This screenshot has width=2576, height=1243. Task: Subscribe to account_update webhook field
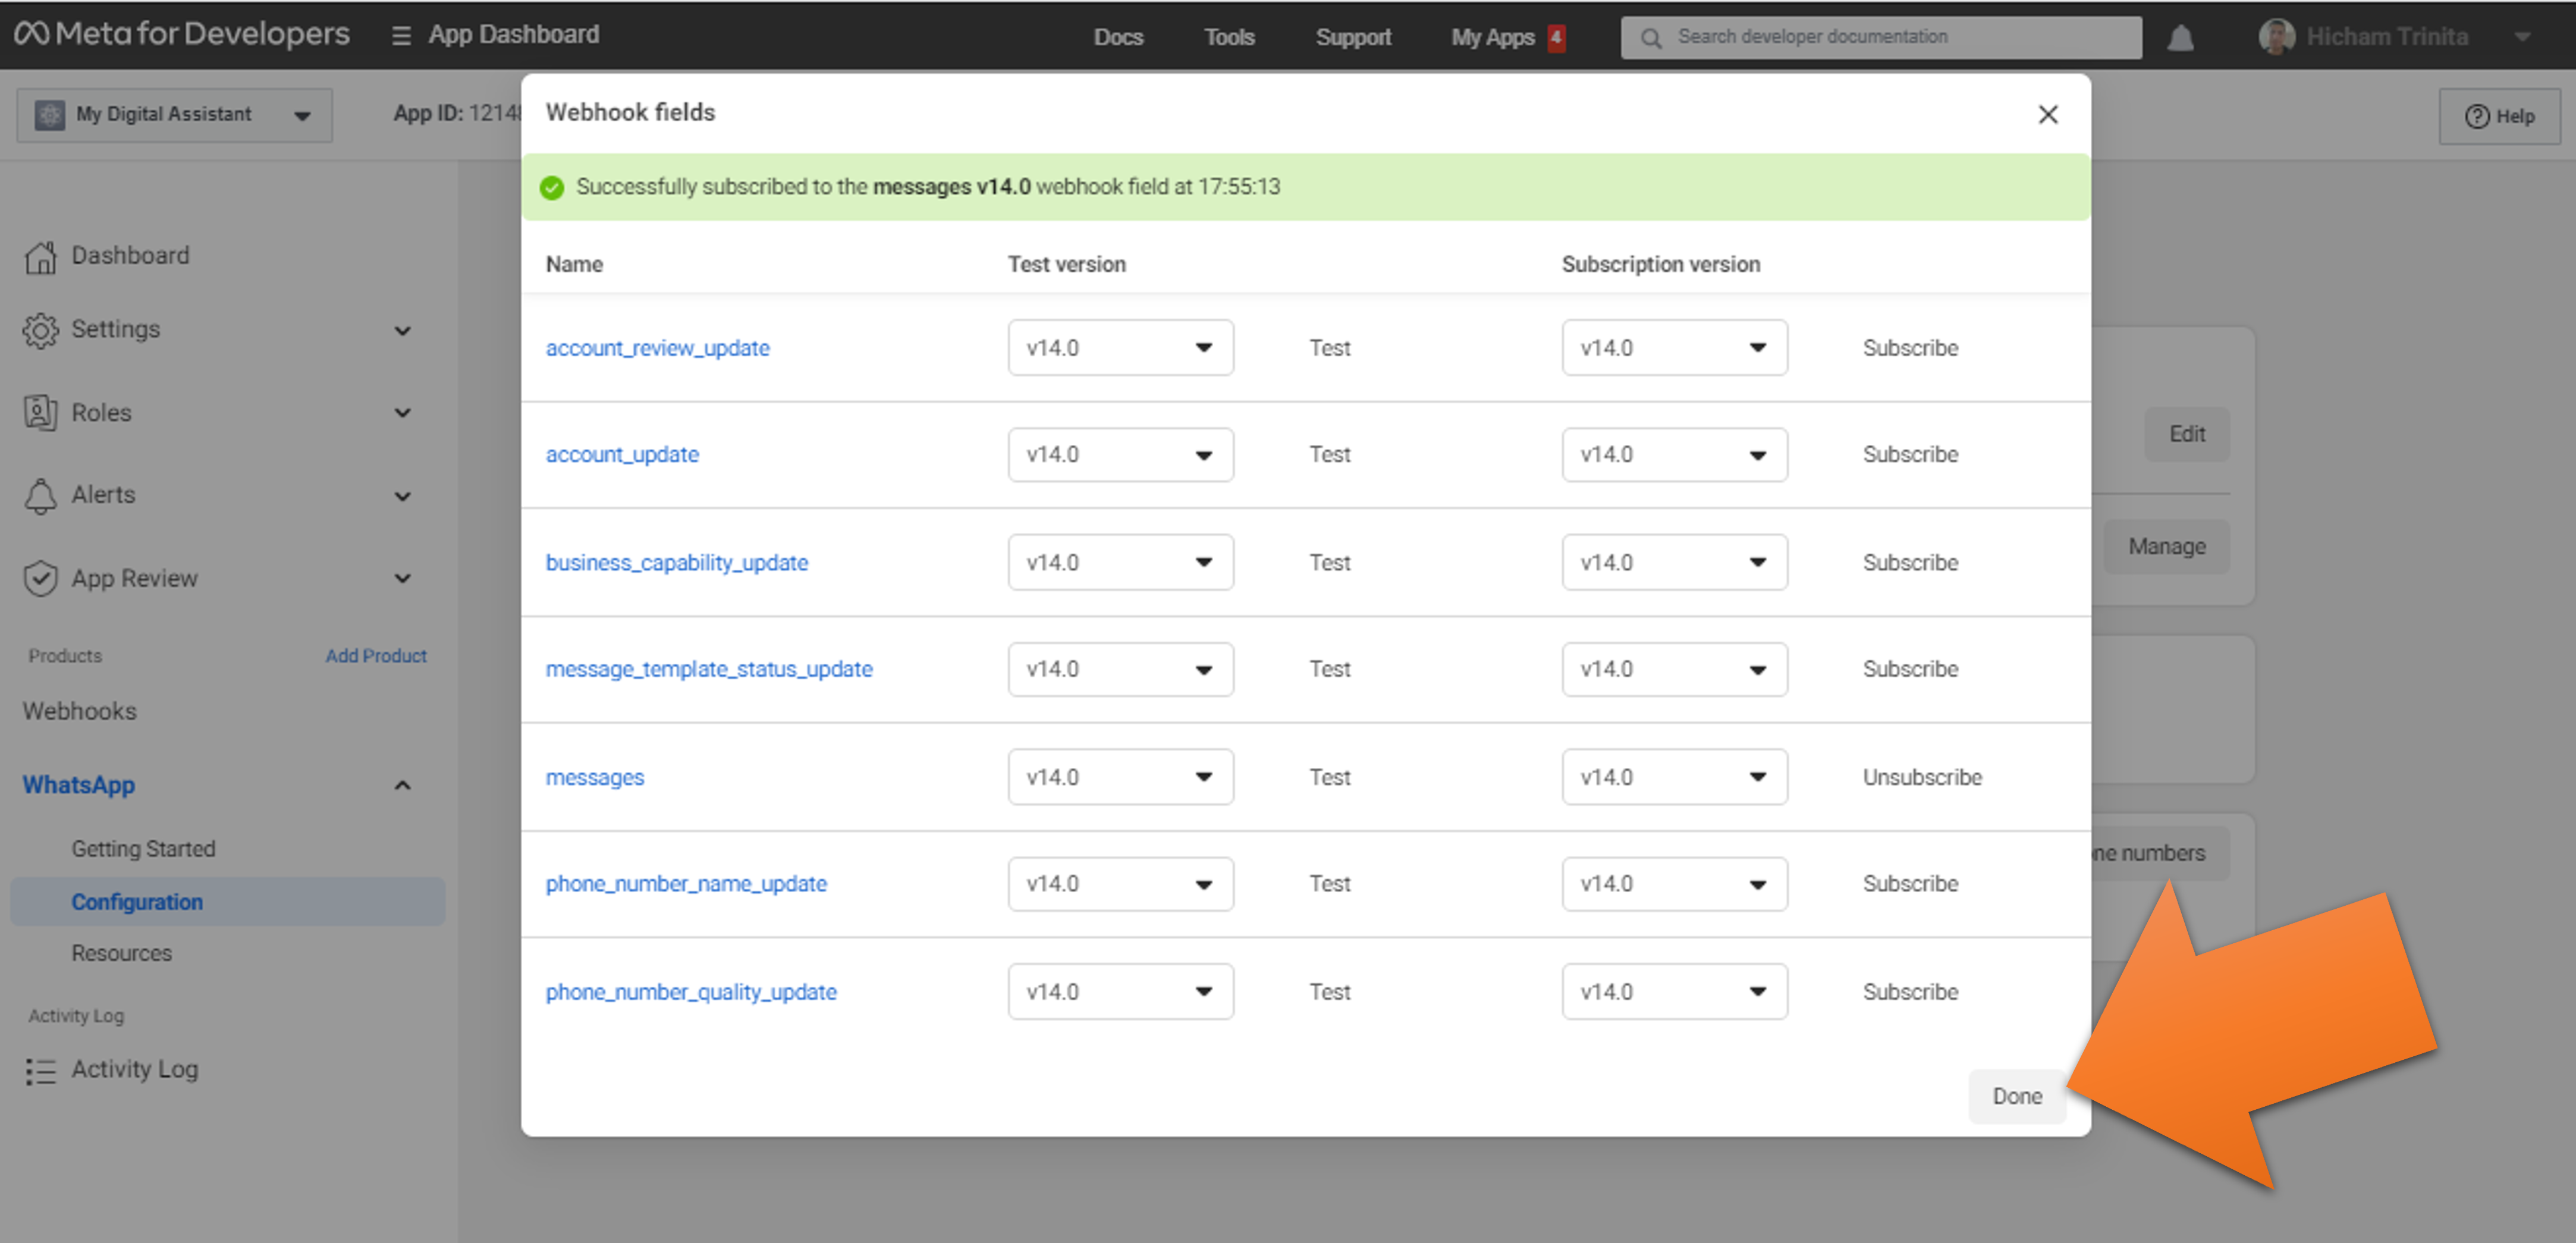1909,454
